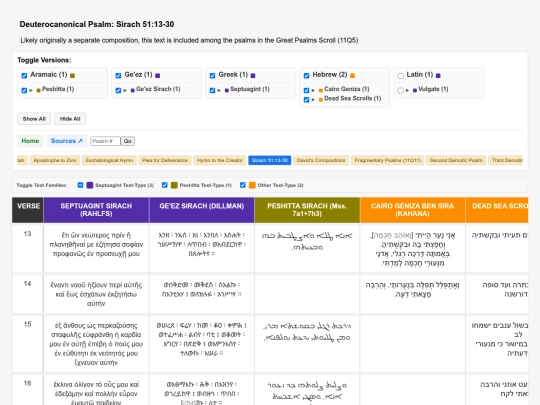Click the Peshitta Sirach column header
540x405 pixels.
point(307,210)
